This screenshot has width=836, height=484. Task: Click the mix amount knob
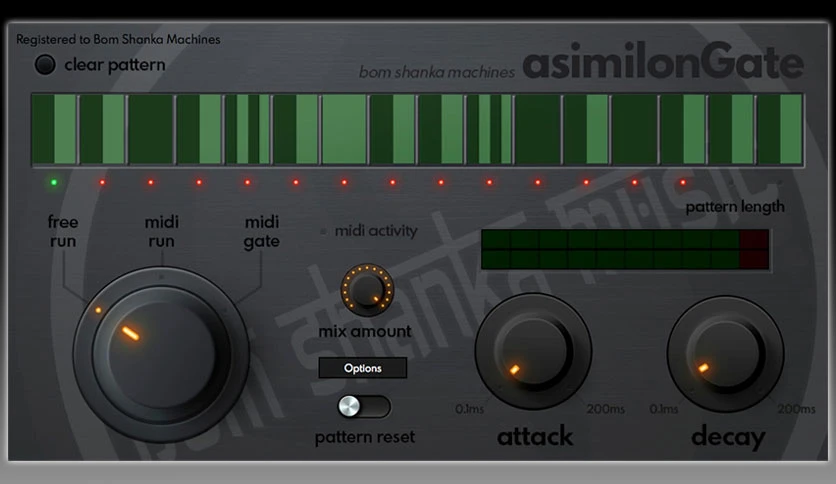click(367, 289)
